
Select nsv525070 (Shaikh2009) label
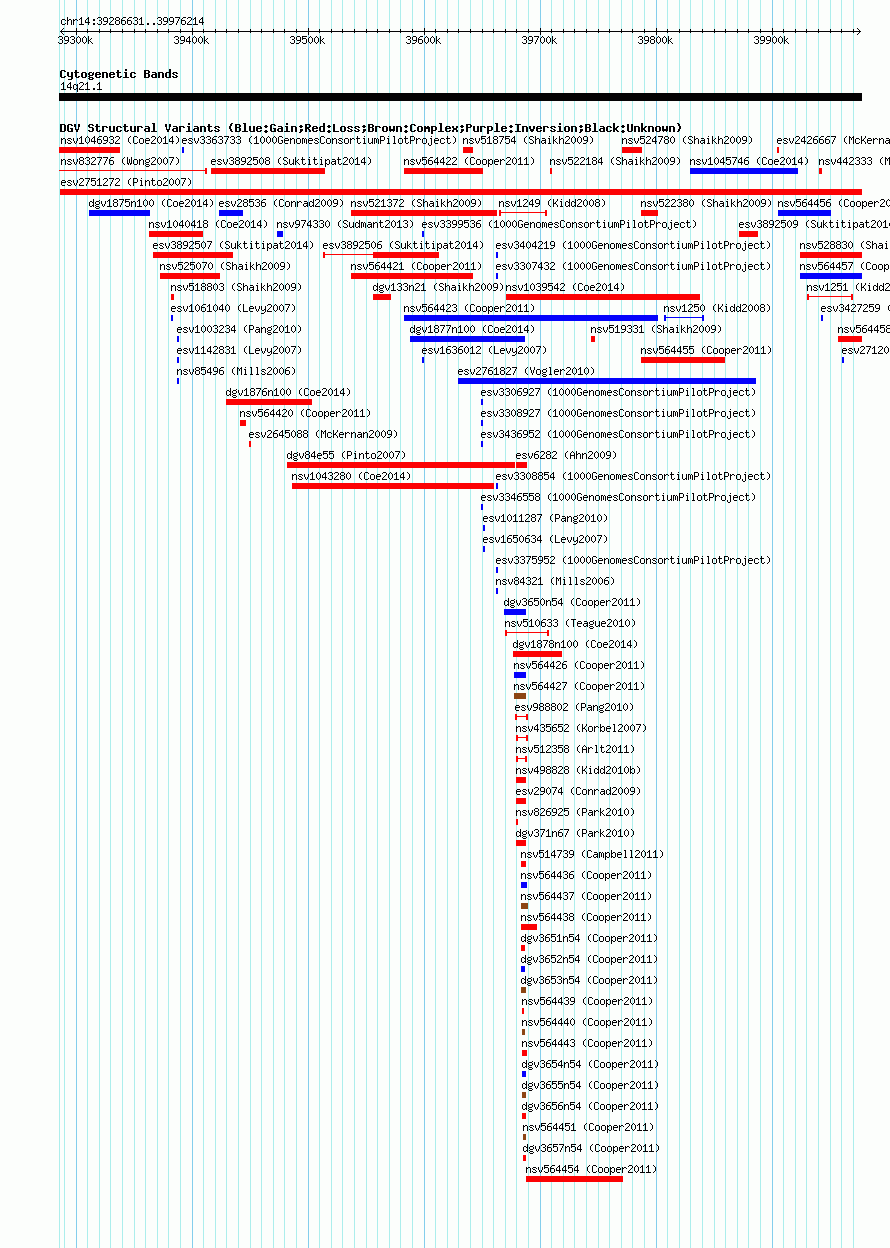(x=225, y=266)
